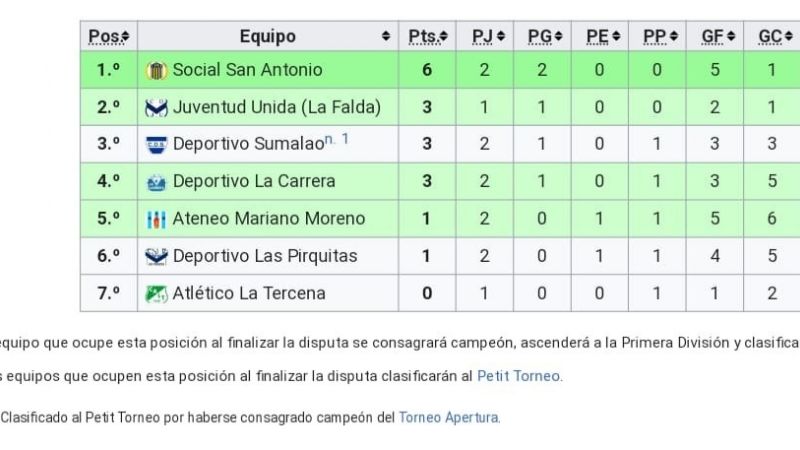800x450 pixels.
Task: Sort the table by Pos. column
Action: pos(108,37)
